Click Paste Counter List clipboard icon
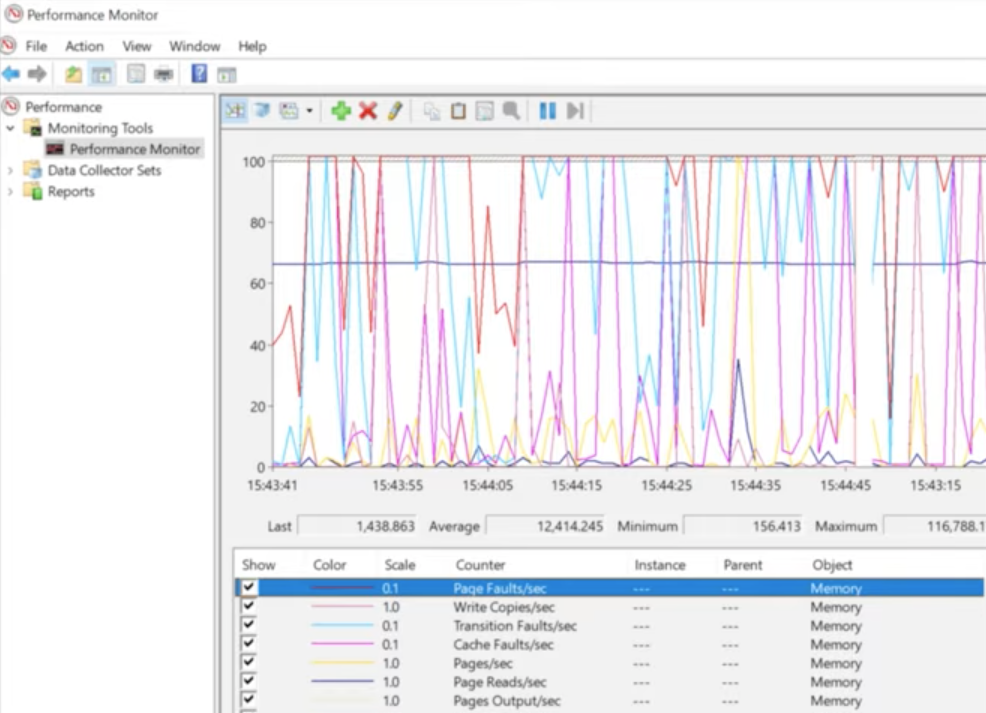Viewport: 986px width, 713px height. (x=458, y=111)
